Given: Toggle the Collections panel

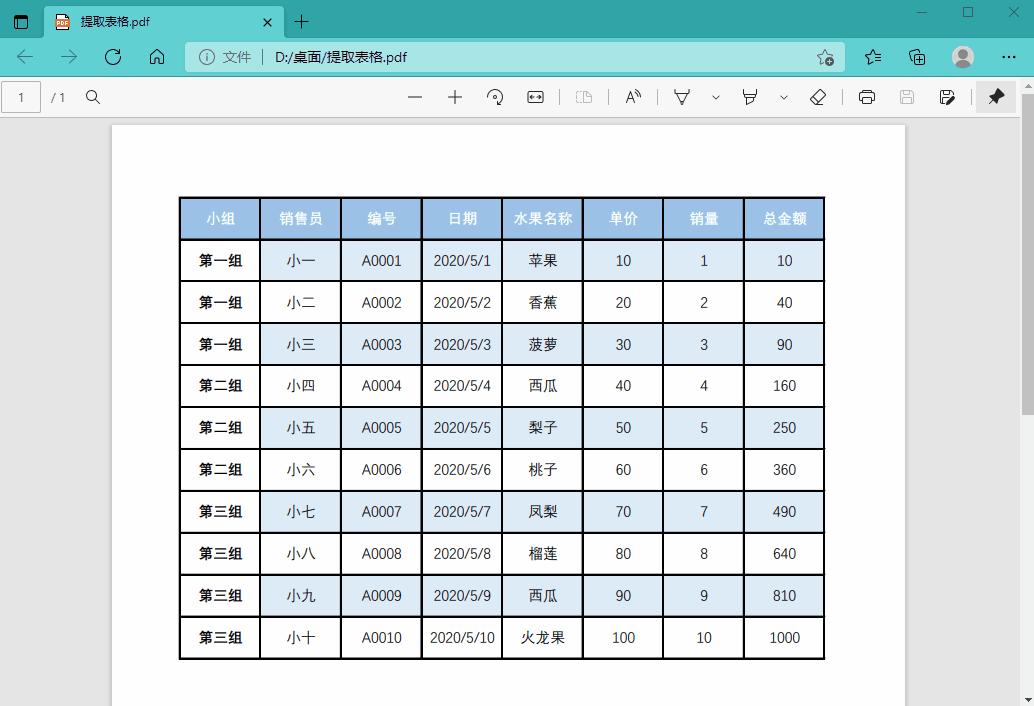Looking at the screenshot, I should click(x=916, y=57).
